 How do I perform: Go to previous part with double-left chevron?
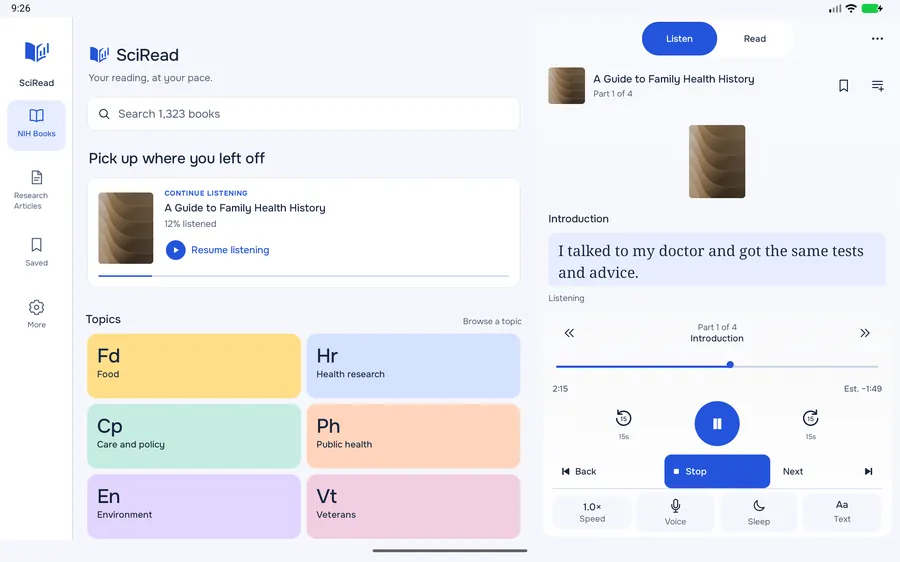569,333
